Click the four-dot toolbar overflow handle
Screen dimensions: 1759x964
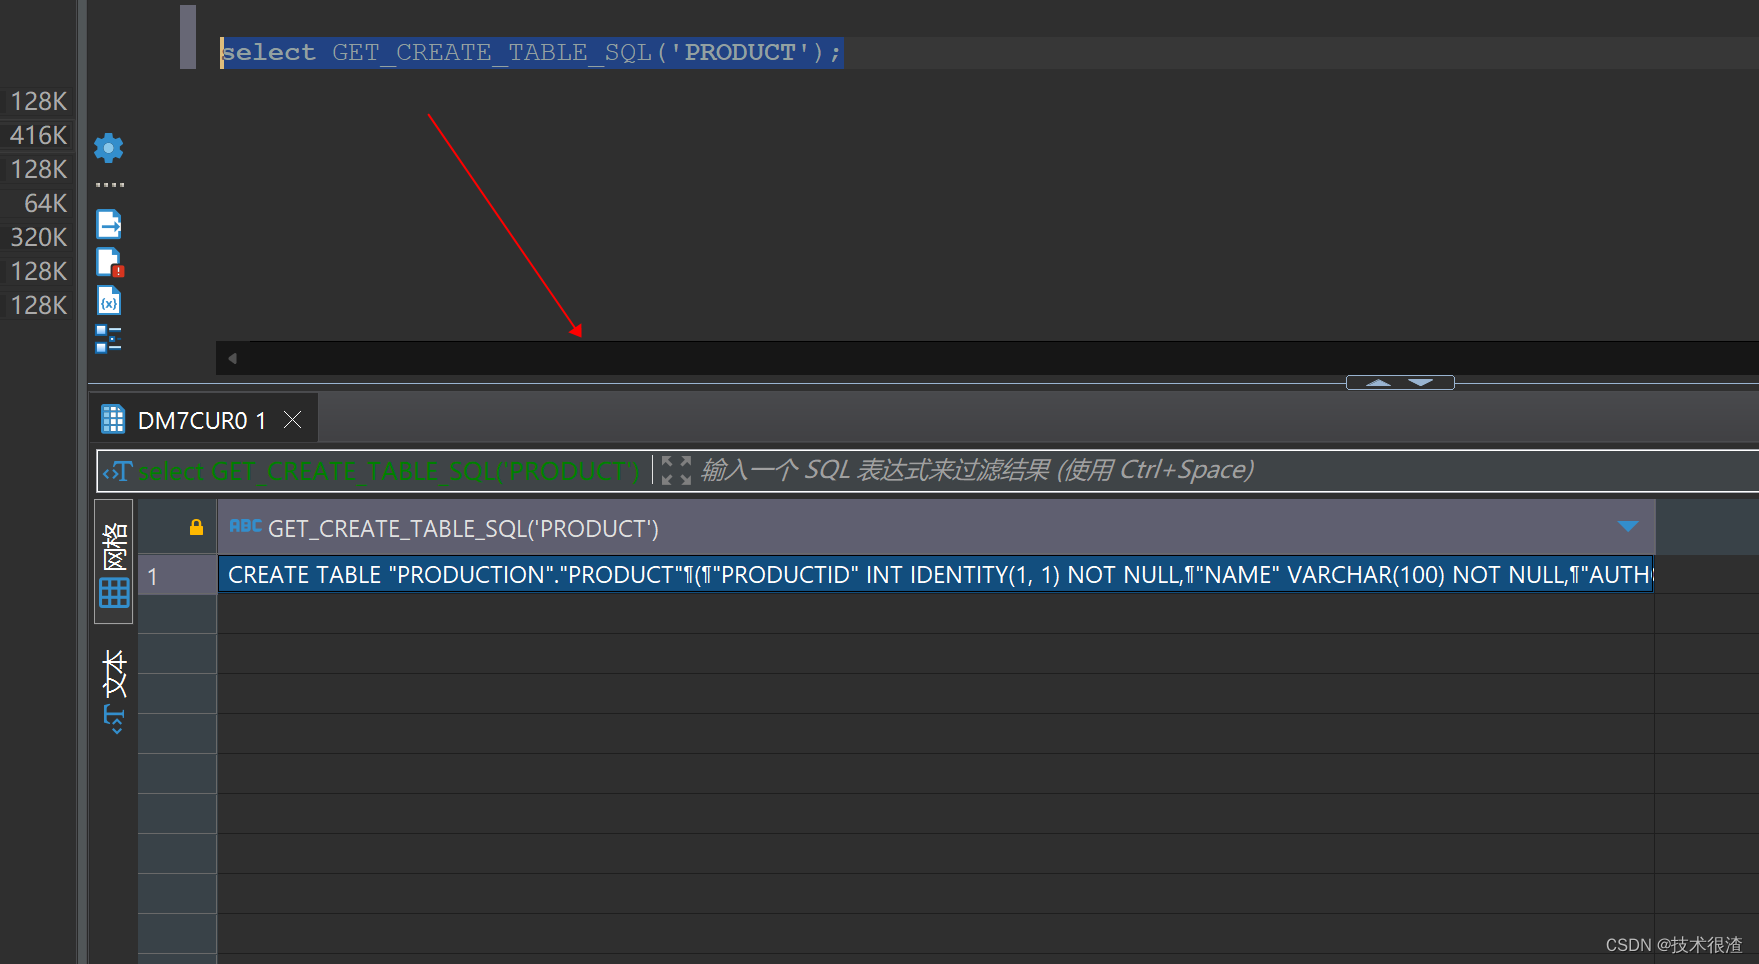tap(109, 185)
